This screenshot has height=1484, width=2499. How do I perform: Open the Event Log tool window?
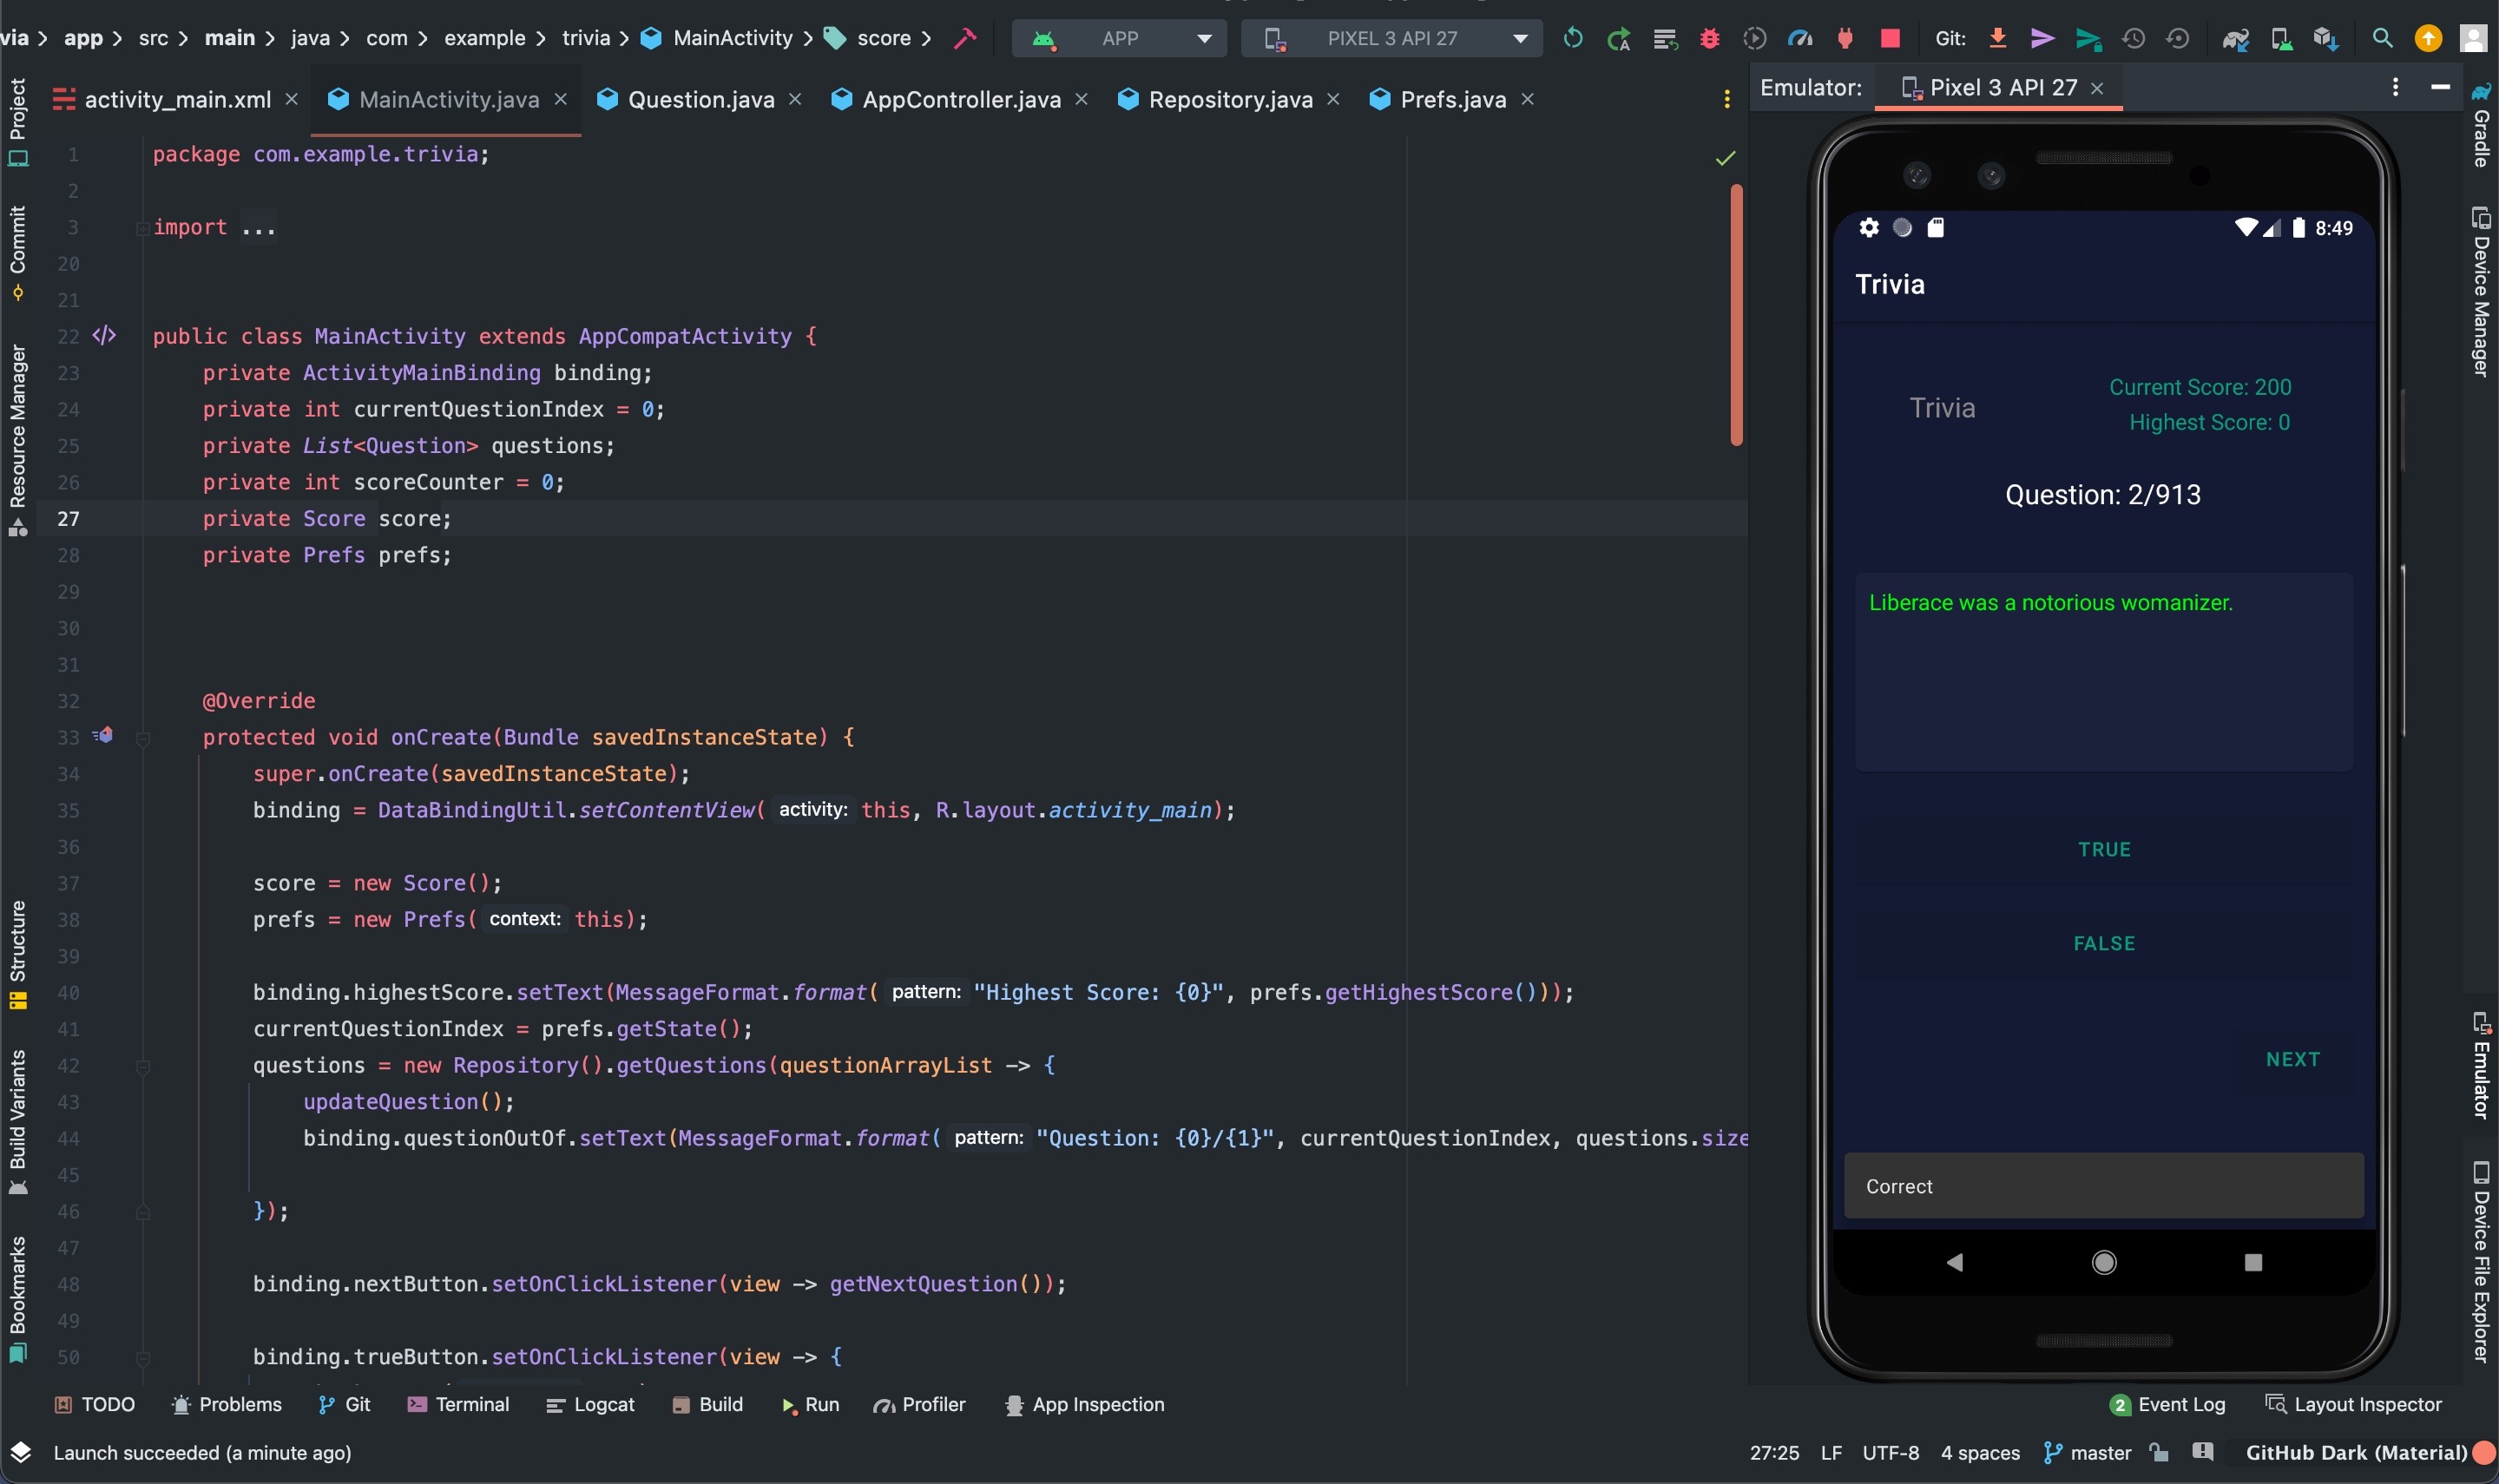pyautogui.click(x=2168, y=1404)
